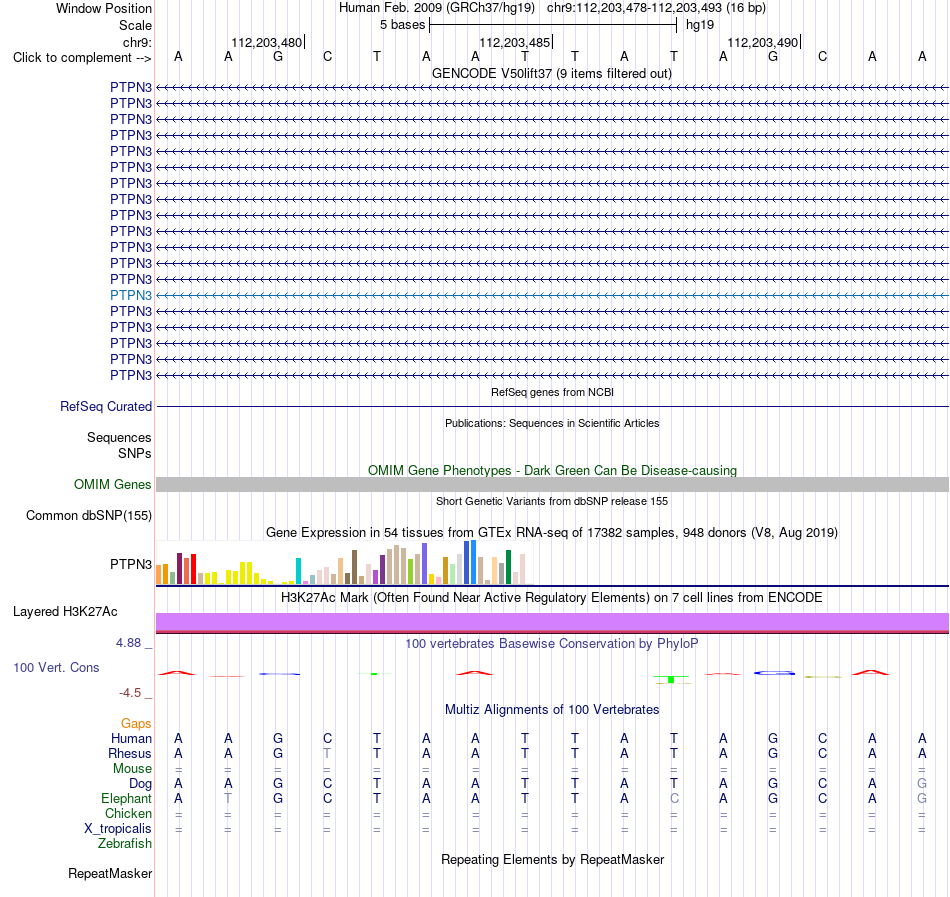Click the RefSeq Curated track label
Screen dimensions: 950x897
[105, 406]
